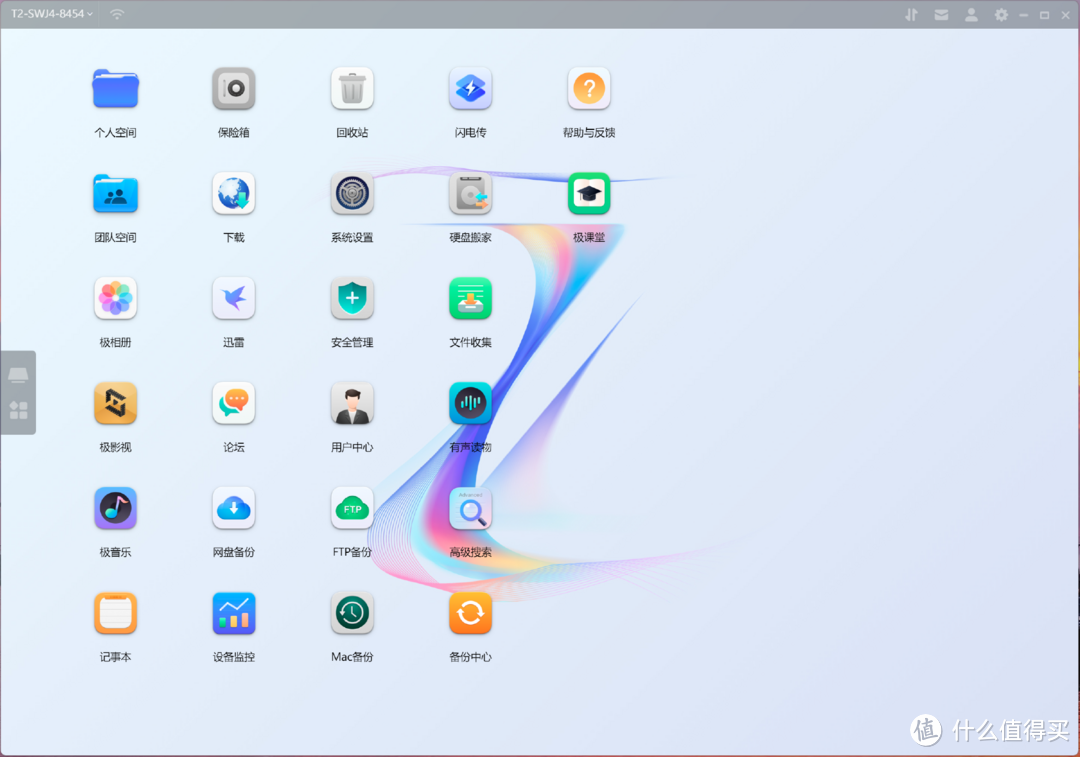Open the 回收站 recycle bin

point(352,89)
